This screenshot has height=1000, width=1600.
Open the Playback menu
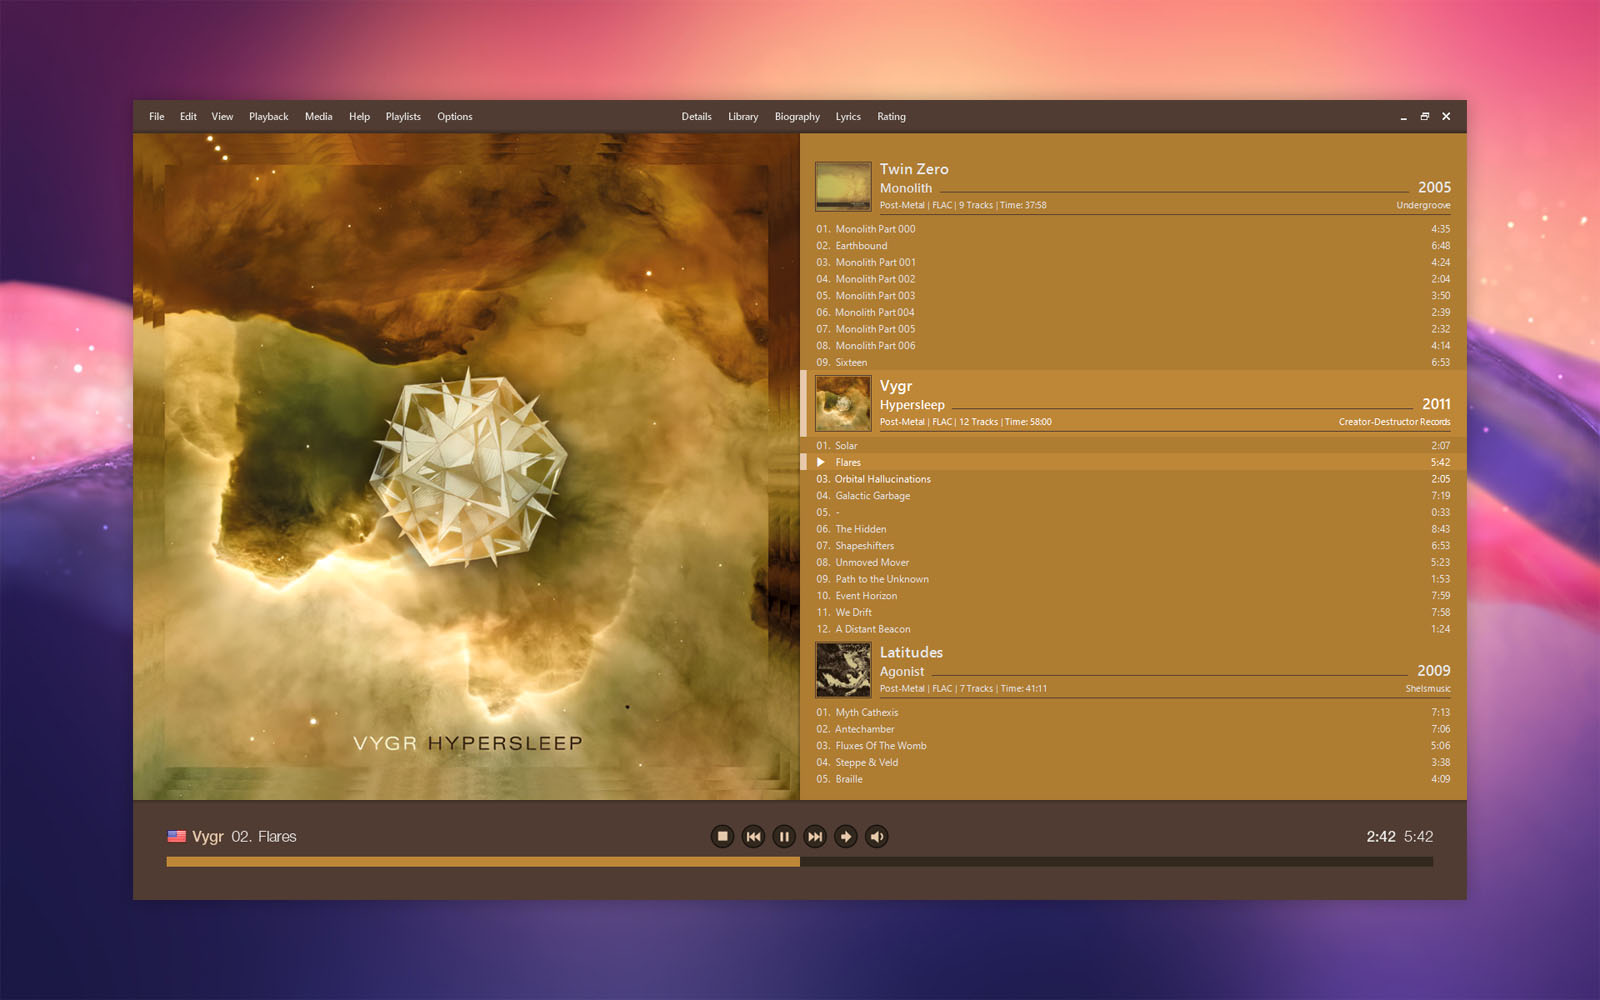point(268,116)
